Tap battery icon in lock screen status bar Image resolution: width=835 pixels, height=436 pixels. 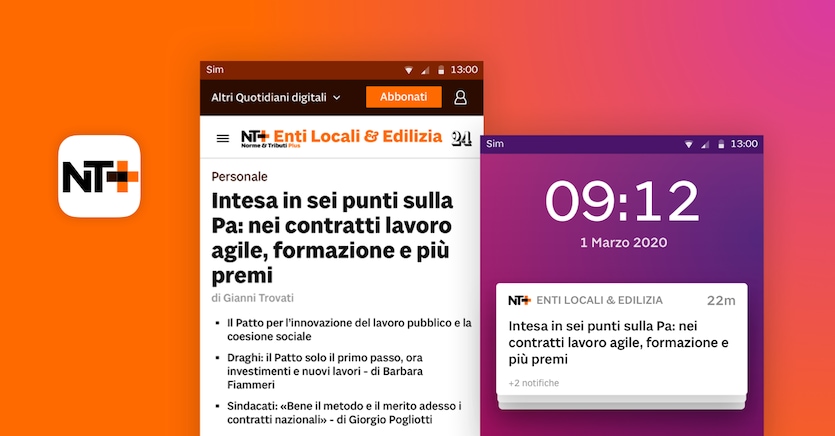721,144
